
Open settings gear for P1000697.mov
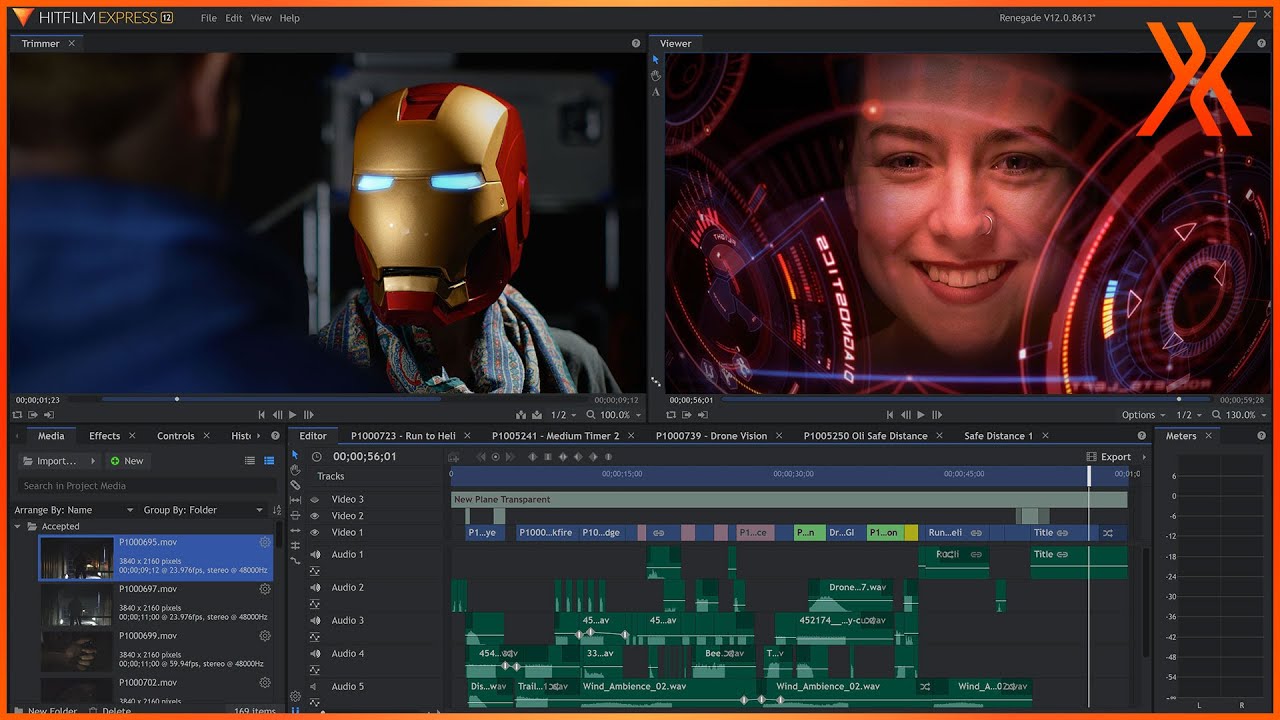[265, 589]
